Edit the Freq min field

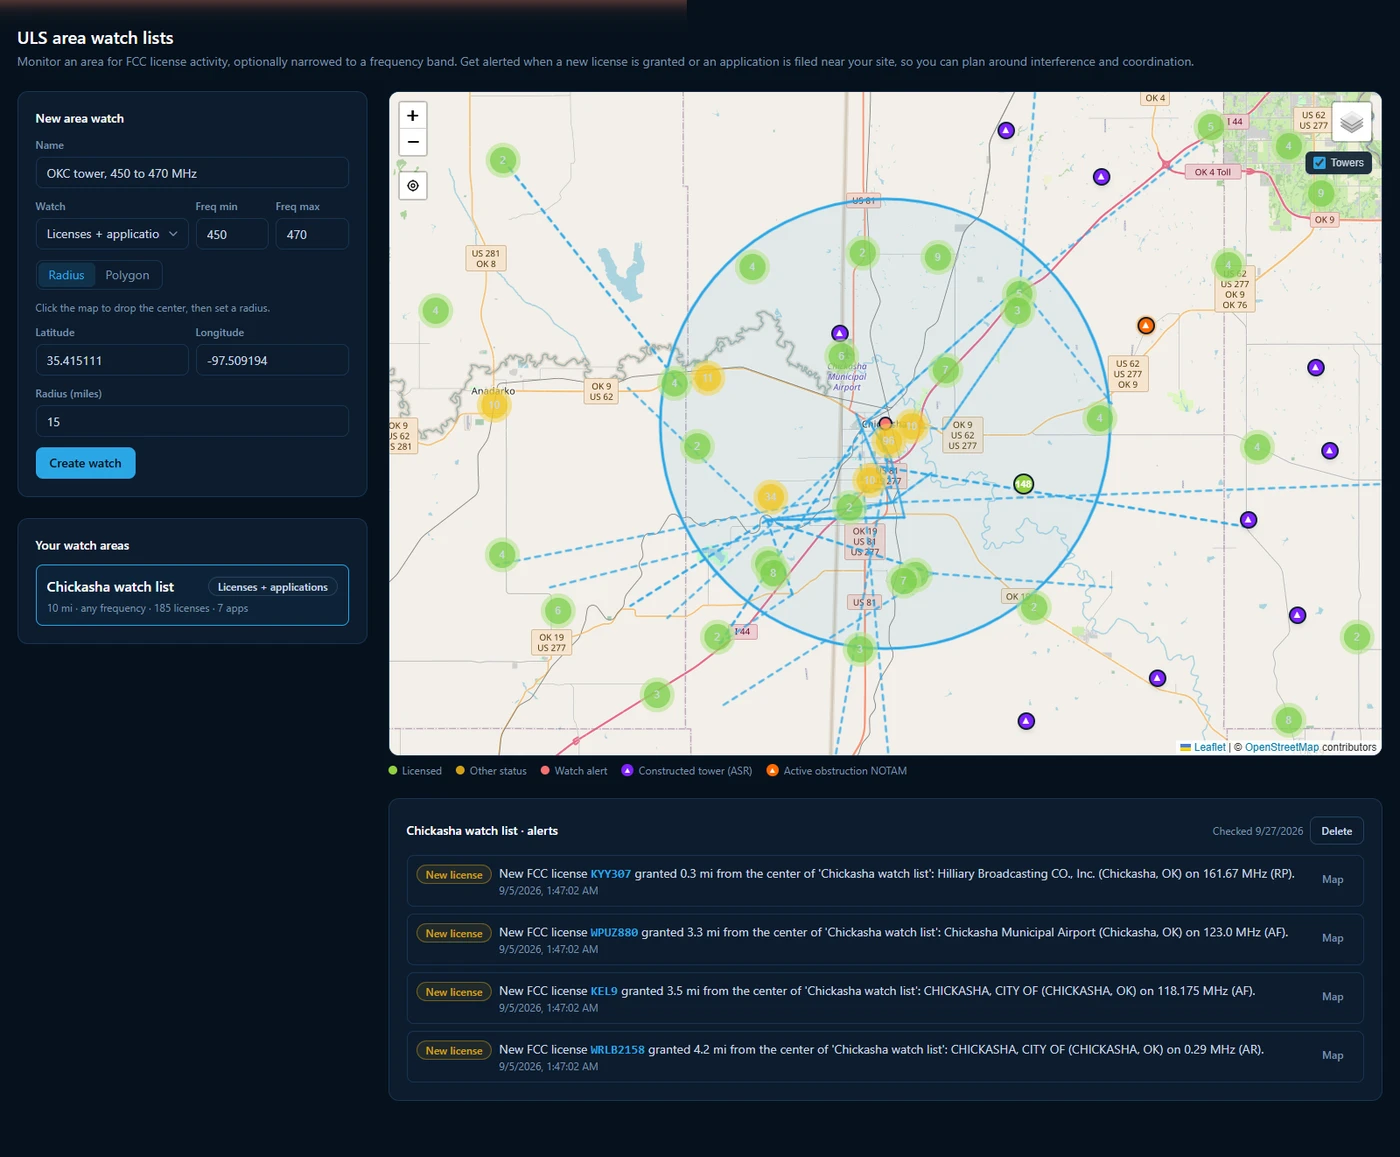[232, 234]
